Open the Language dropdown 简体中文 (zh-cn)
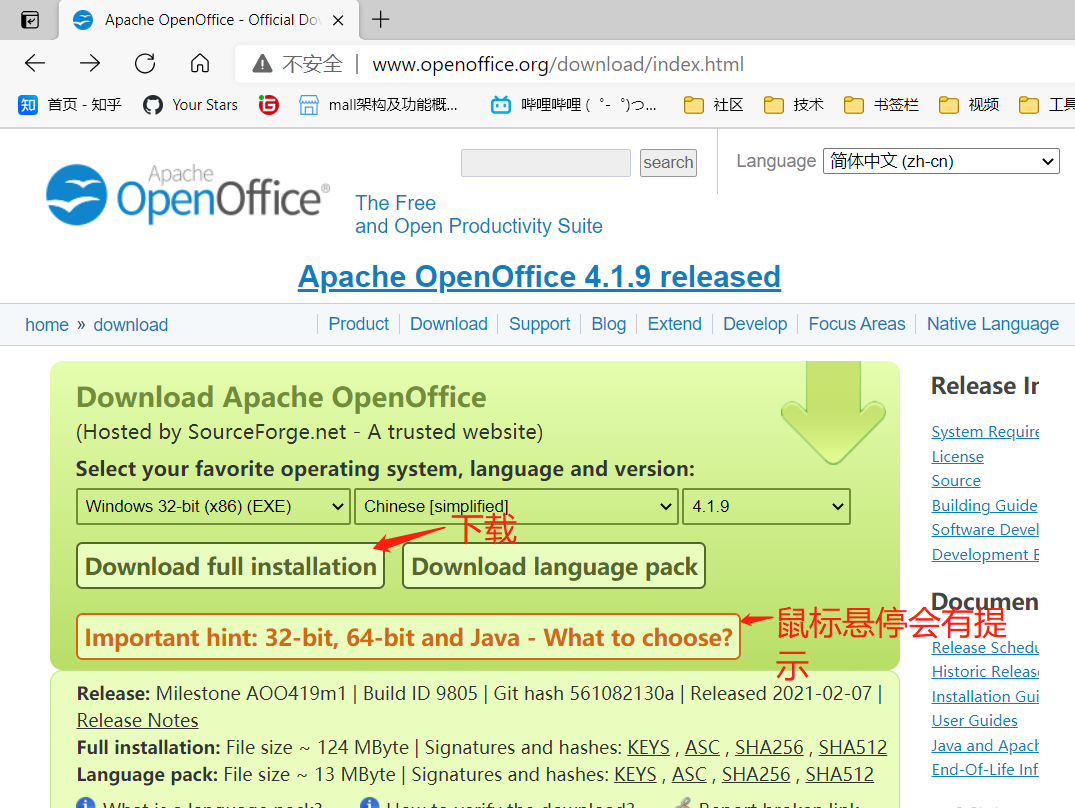 point(941,162)
